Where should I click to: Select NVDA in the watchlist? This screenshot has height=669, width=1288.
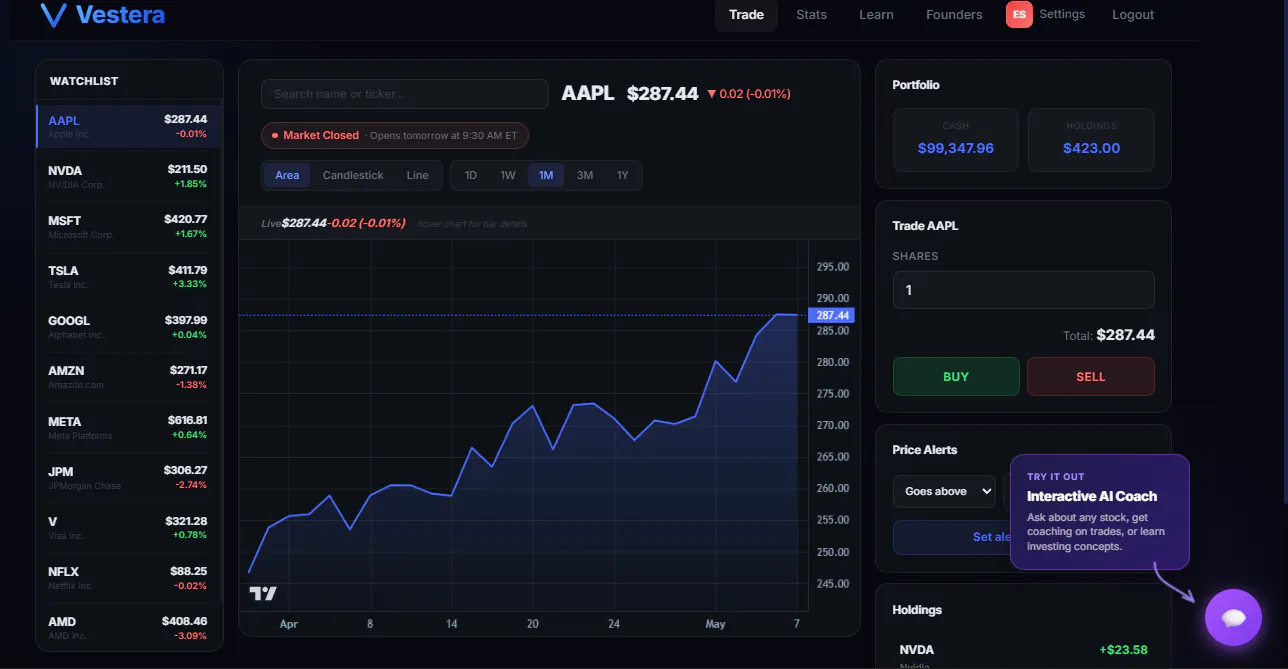click(128, 177)
